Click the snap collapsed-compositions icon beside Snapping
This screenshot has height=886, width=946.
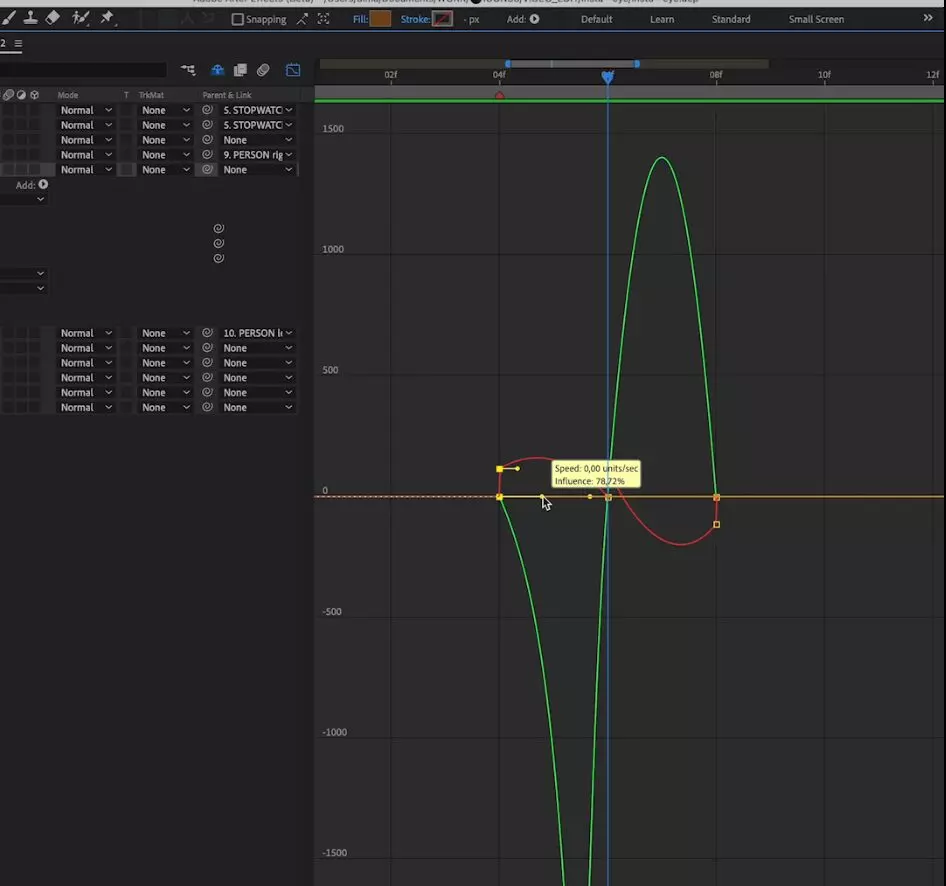tap(323, 19)
